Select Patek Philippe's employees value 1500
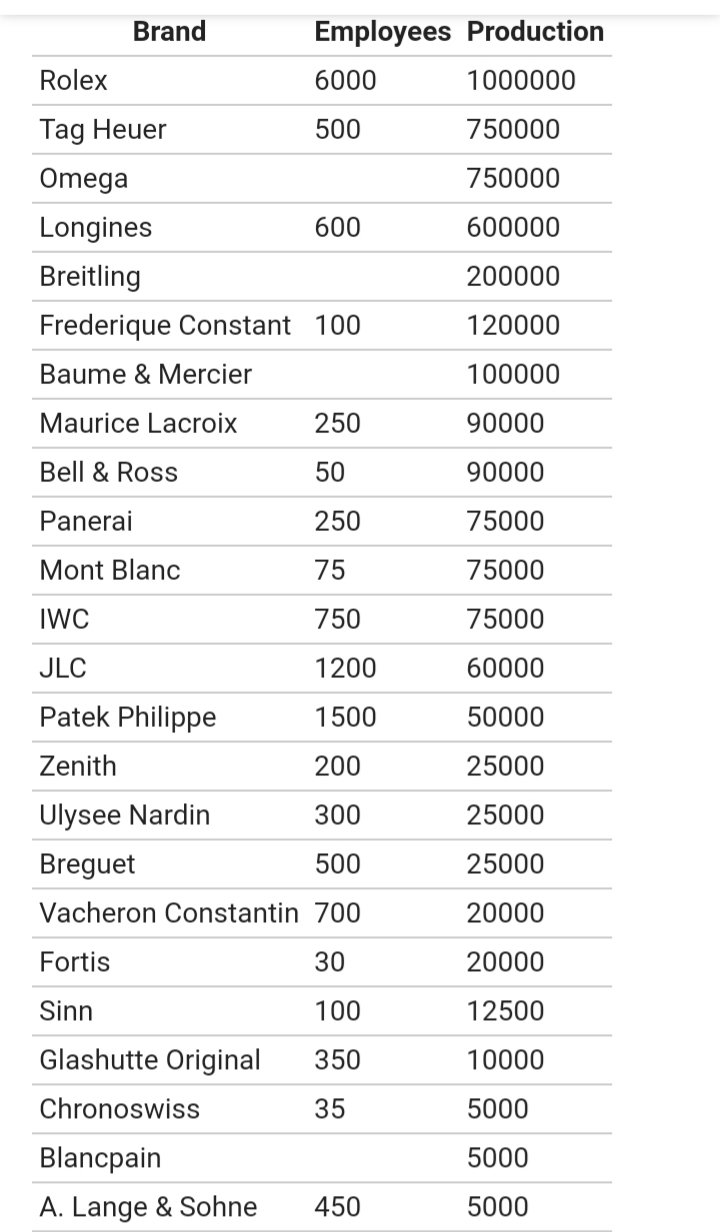The height and width of the screenshot is (1232, 720). (345, 718)
